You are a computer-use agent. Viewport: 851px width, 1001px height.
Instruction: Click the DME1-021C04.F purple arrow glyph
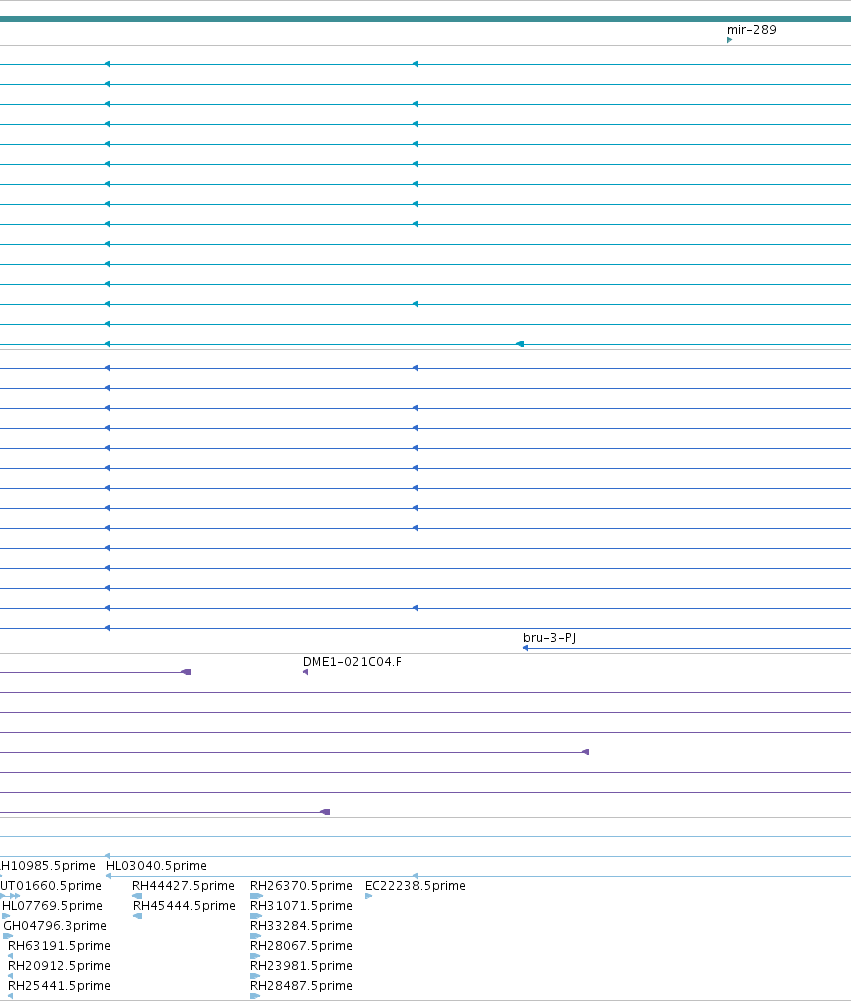pos(305,672)
